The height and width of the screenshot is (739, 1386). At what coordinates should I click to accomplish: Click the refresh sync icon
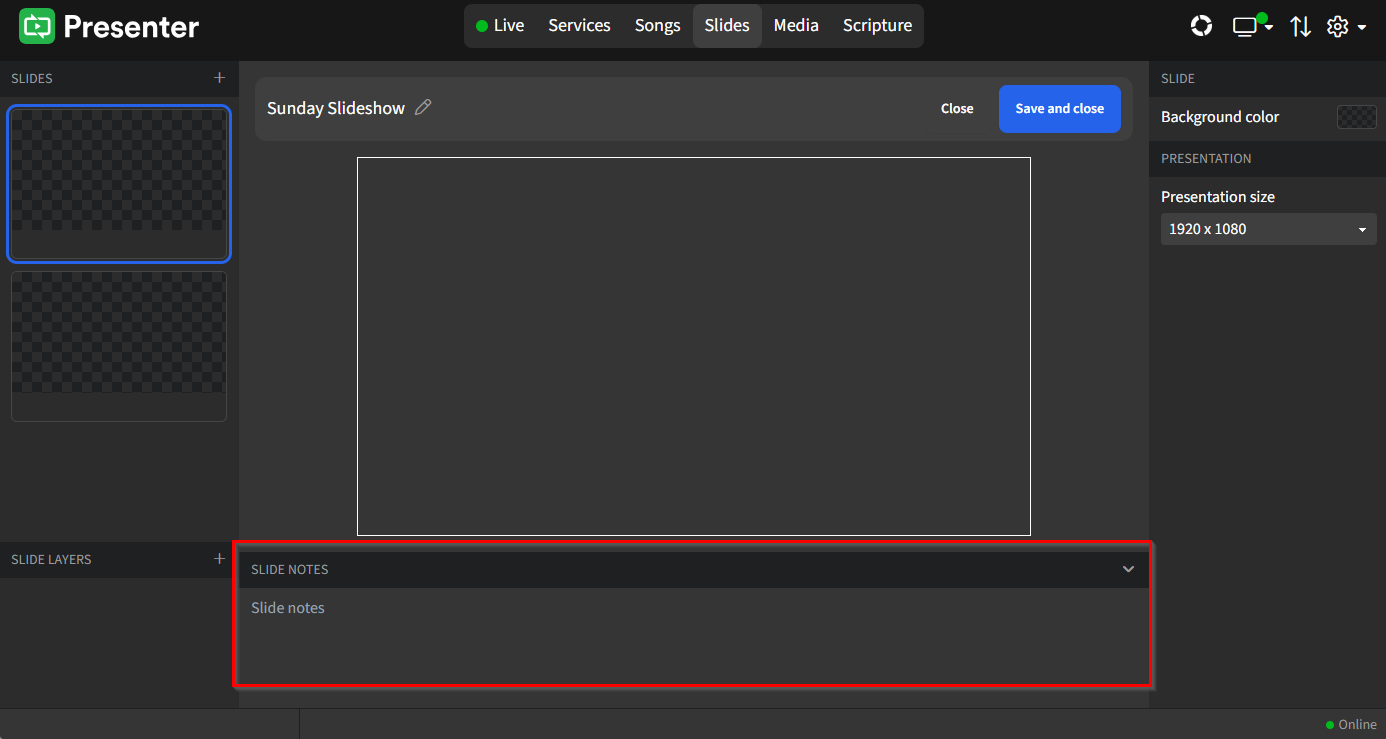tap(1201, 26)
